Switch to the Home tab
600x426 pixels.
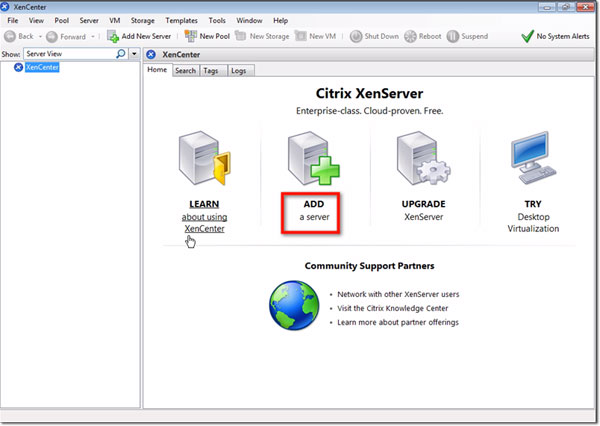(157, 70)
